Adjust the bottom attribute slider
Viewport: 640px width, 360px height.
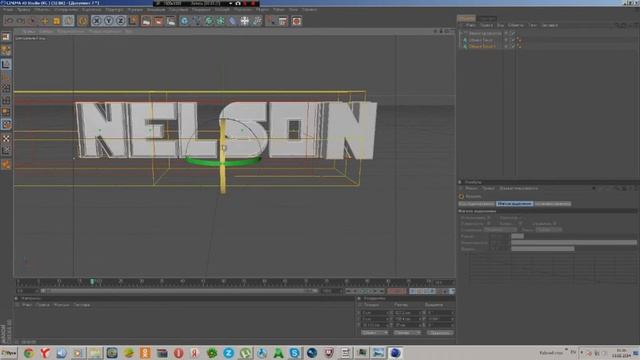[x=542, y=249]
